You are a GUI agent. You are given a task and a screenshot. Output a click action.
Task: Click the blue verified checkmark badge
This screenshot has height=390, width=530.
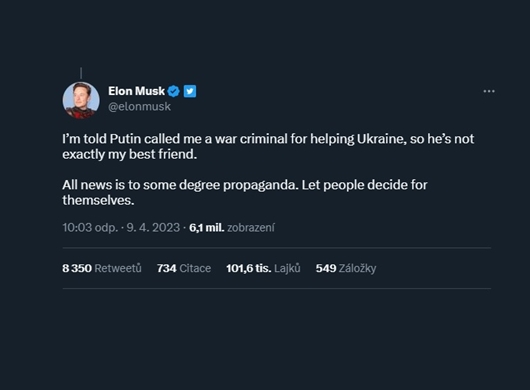174,91
